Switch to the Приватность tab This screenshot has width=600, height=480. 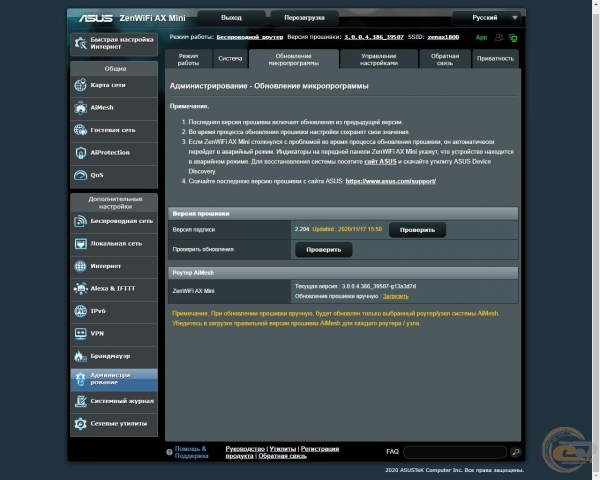495,59
